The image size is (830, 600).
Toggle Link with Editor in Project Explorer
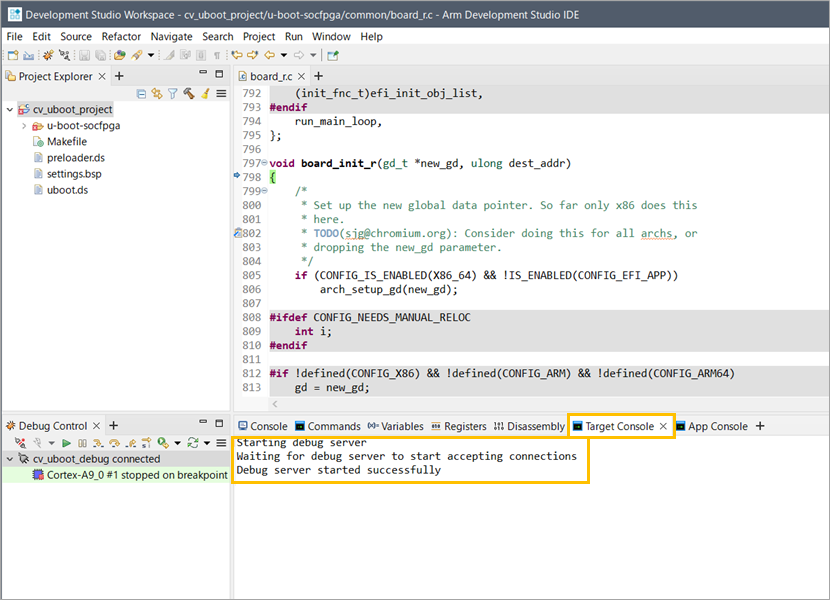pyautogui.click(x=157, y=93)
